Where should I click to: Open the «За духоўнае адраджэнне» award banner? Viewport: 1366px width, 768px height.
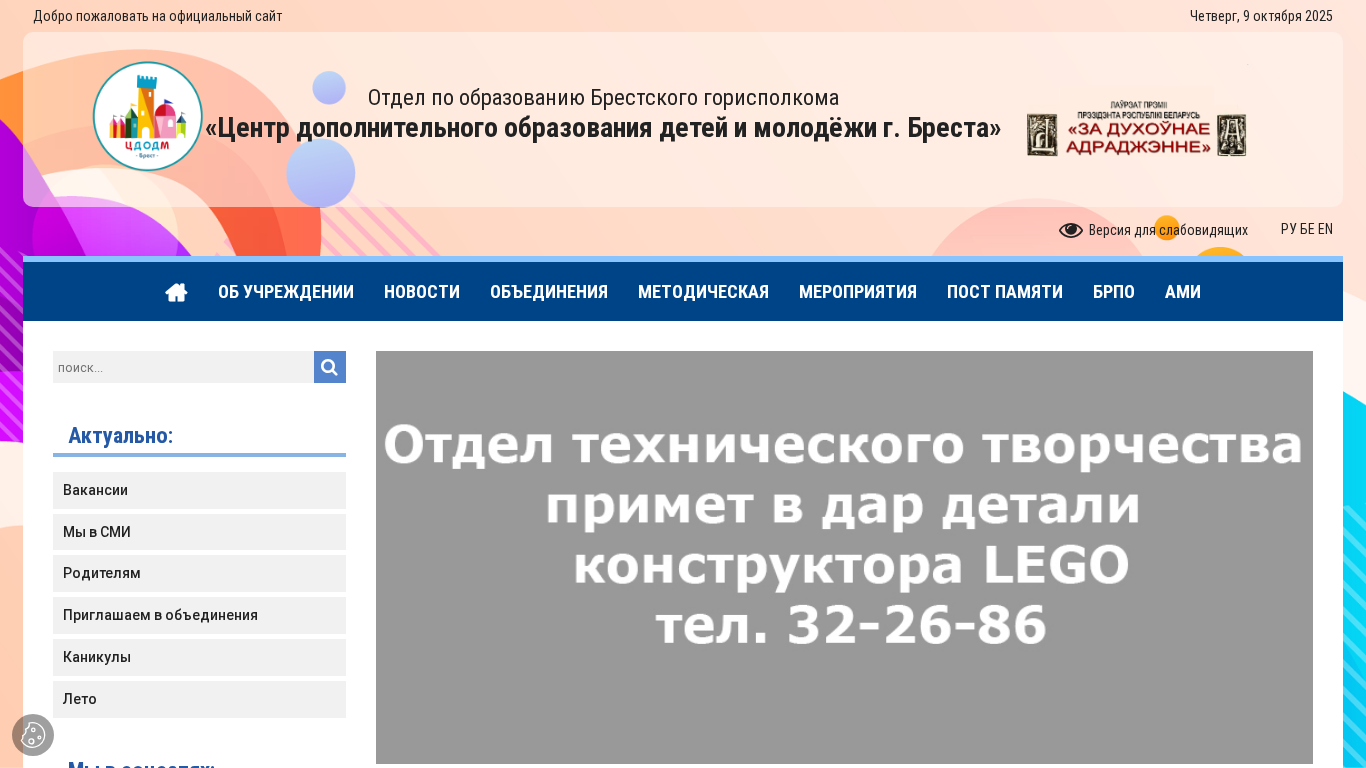tap(1136, 129)
